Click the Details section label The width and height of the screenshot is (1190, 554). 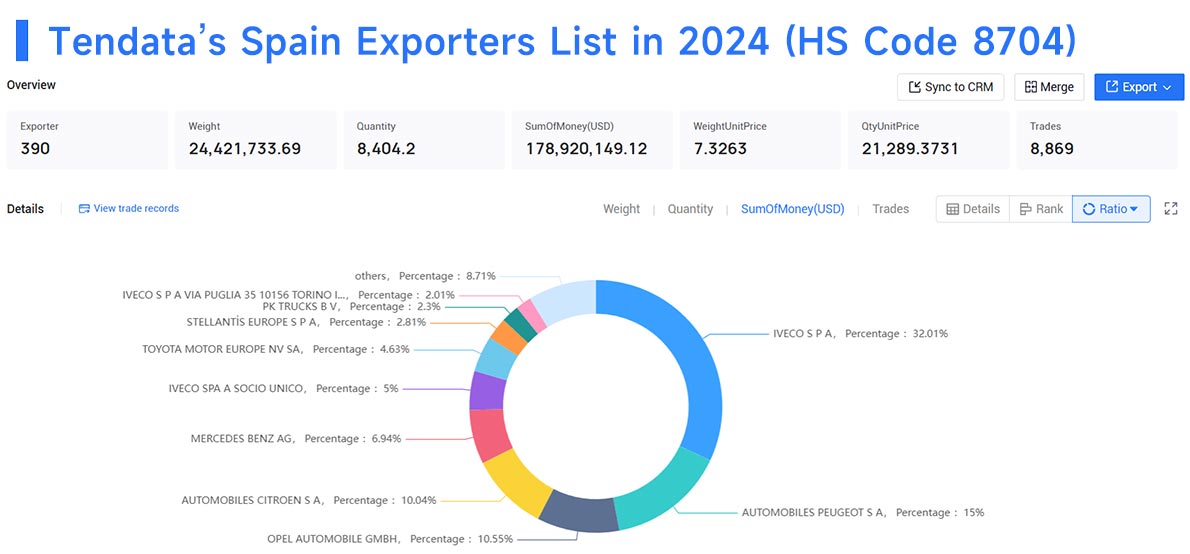(25, 209)
